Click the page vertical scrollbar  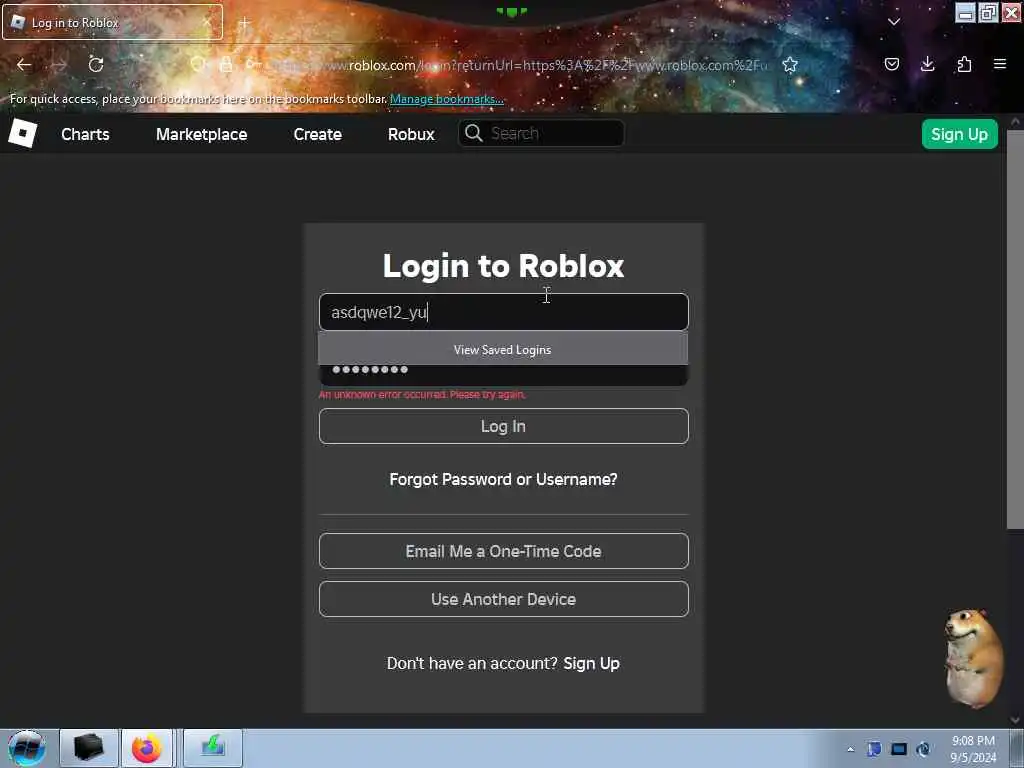1015,330
